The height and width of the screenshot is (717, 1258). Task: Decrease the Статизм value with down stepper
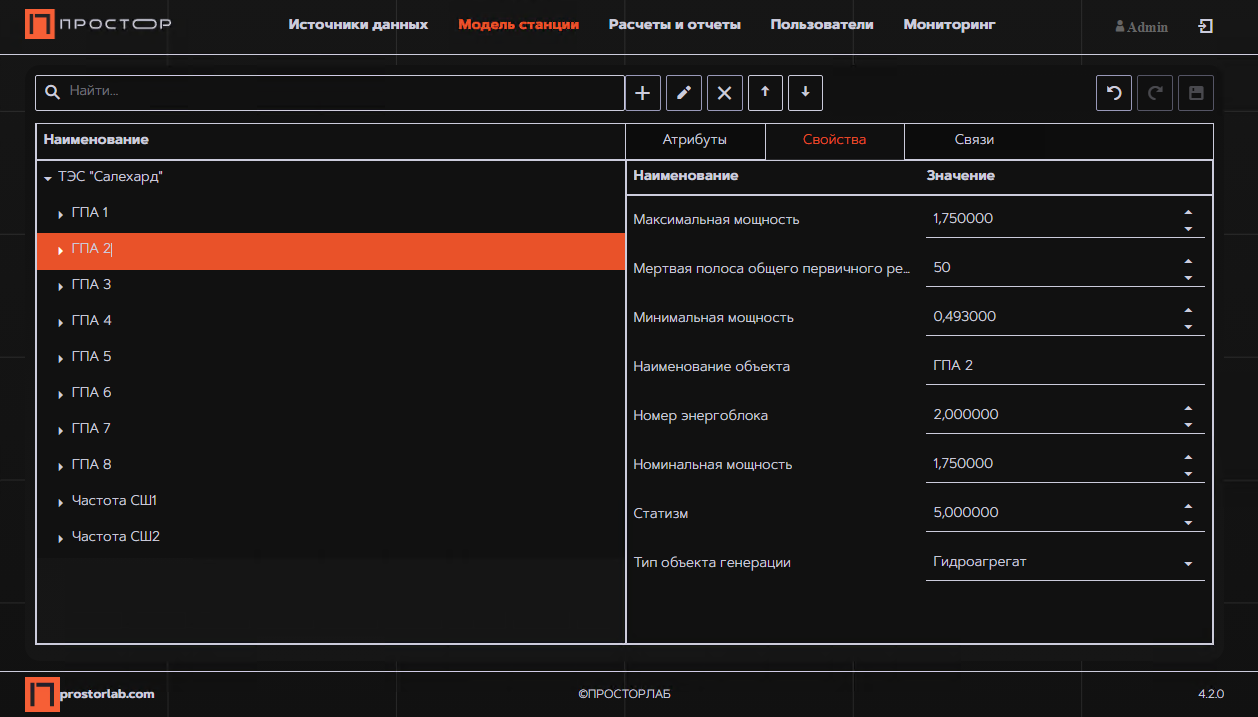(1188, 523)
